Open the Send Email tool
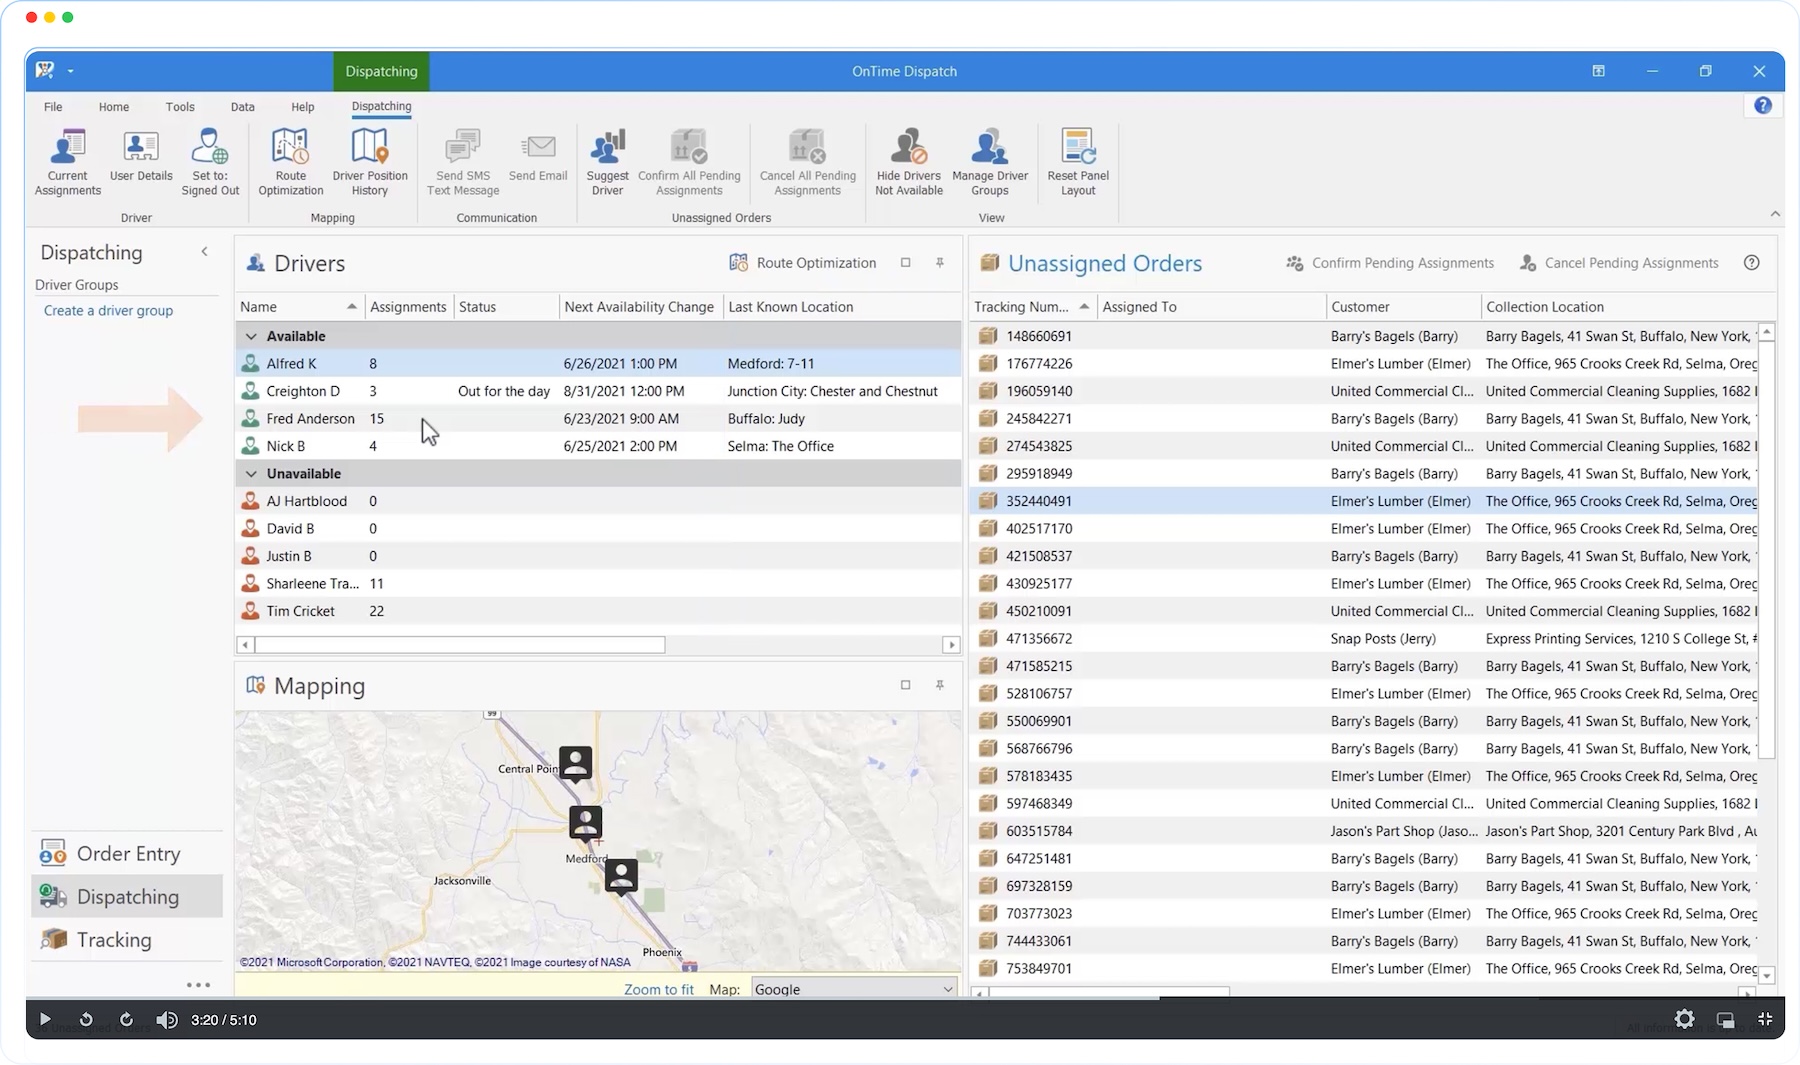The height and width of the screenshot is (1065, 1800). tap(538, 160)
